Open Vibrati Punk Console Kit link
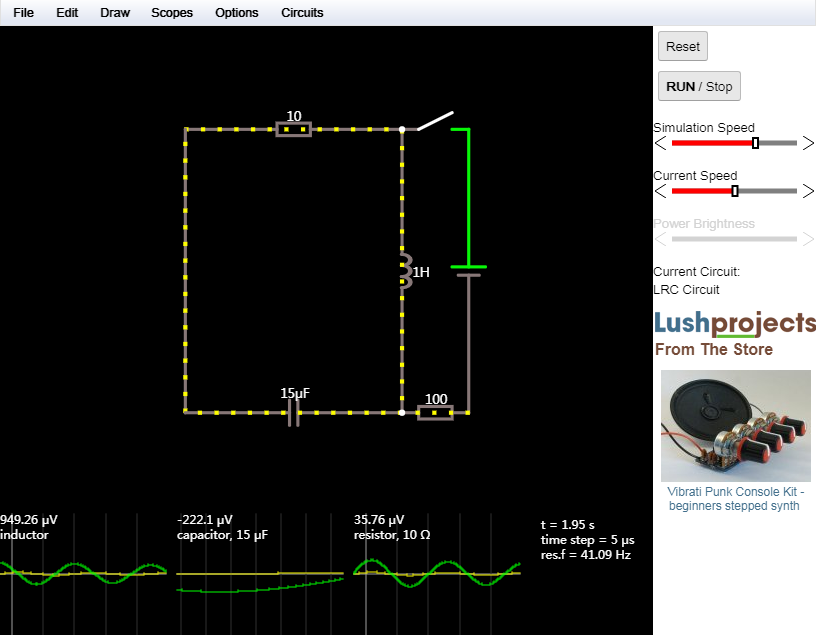Image resolution: width=816 pixels, height=635 pixels. tap(735, 499)
